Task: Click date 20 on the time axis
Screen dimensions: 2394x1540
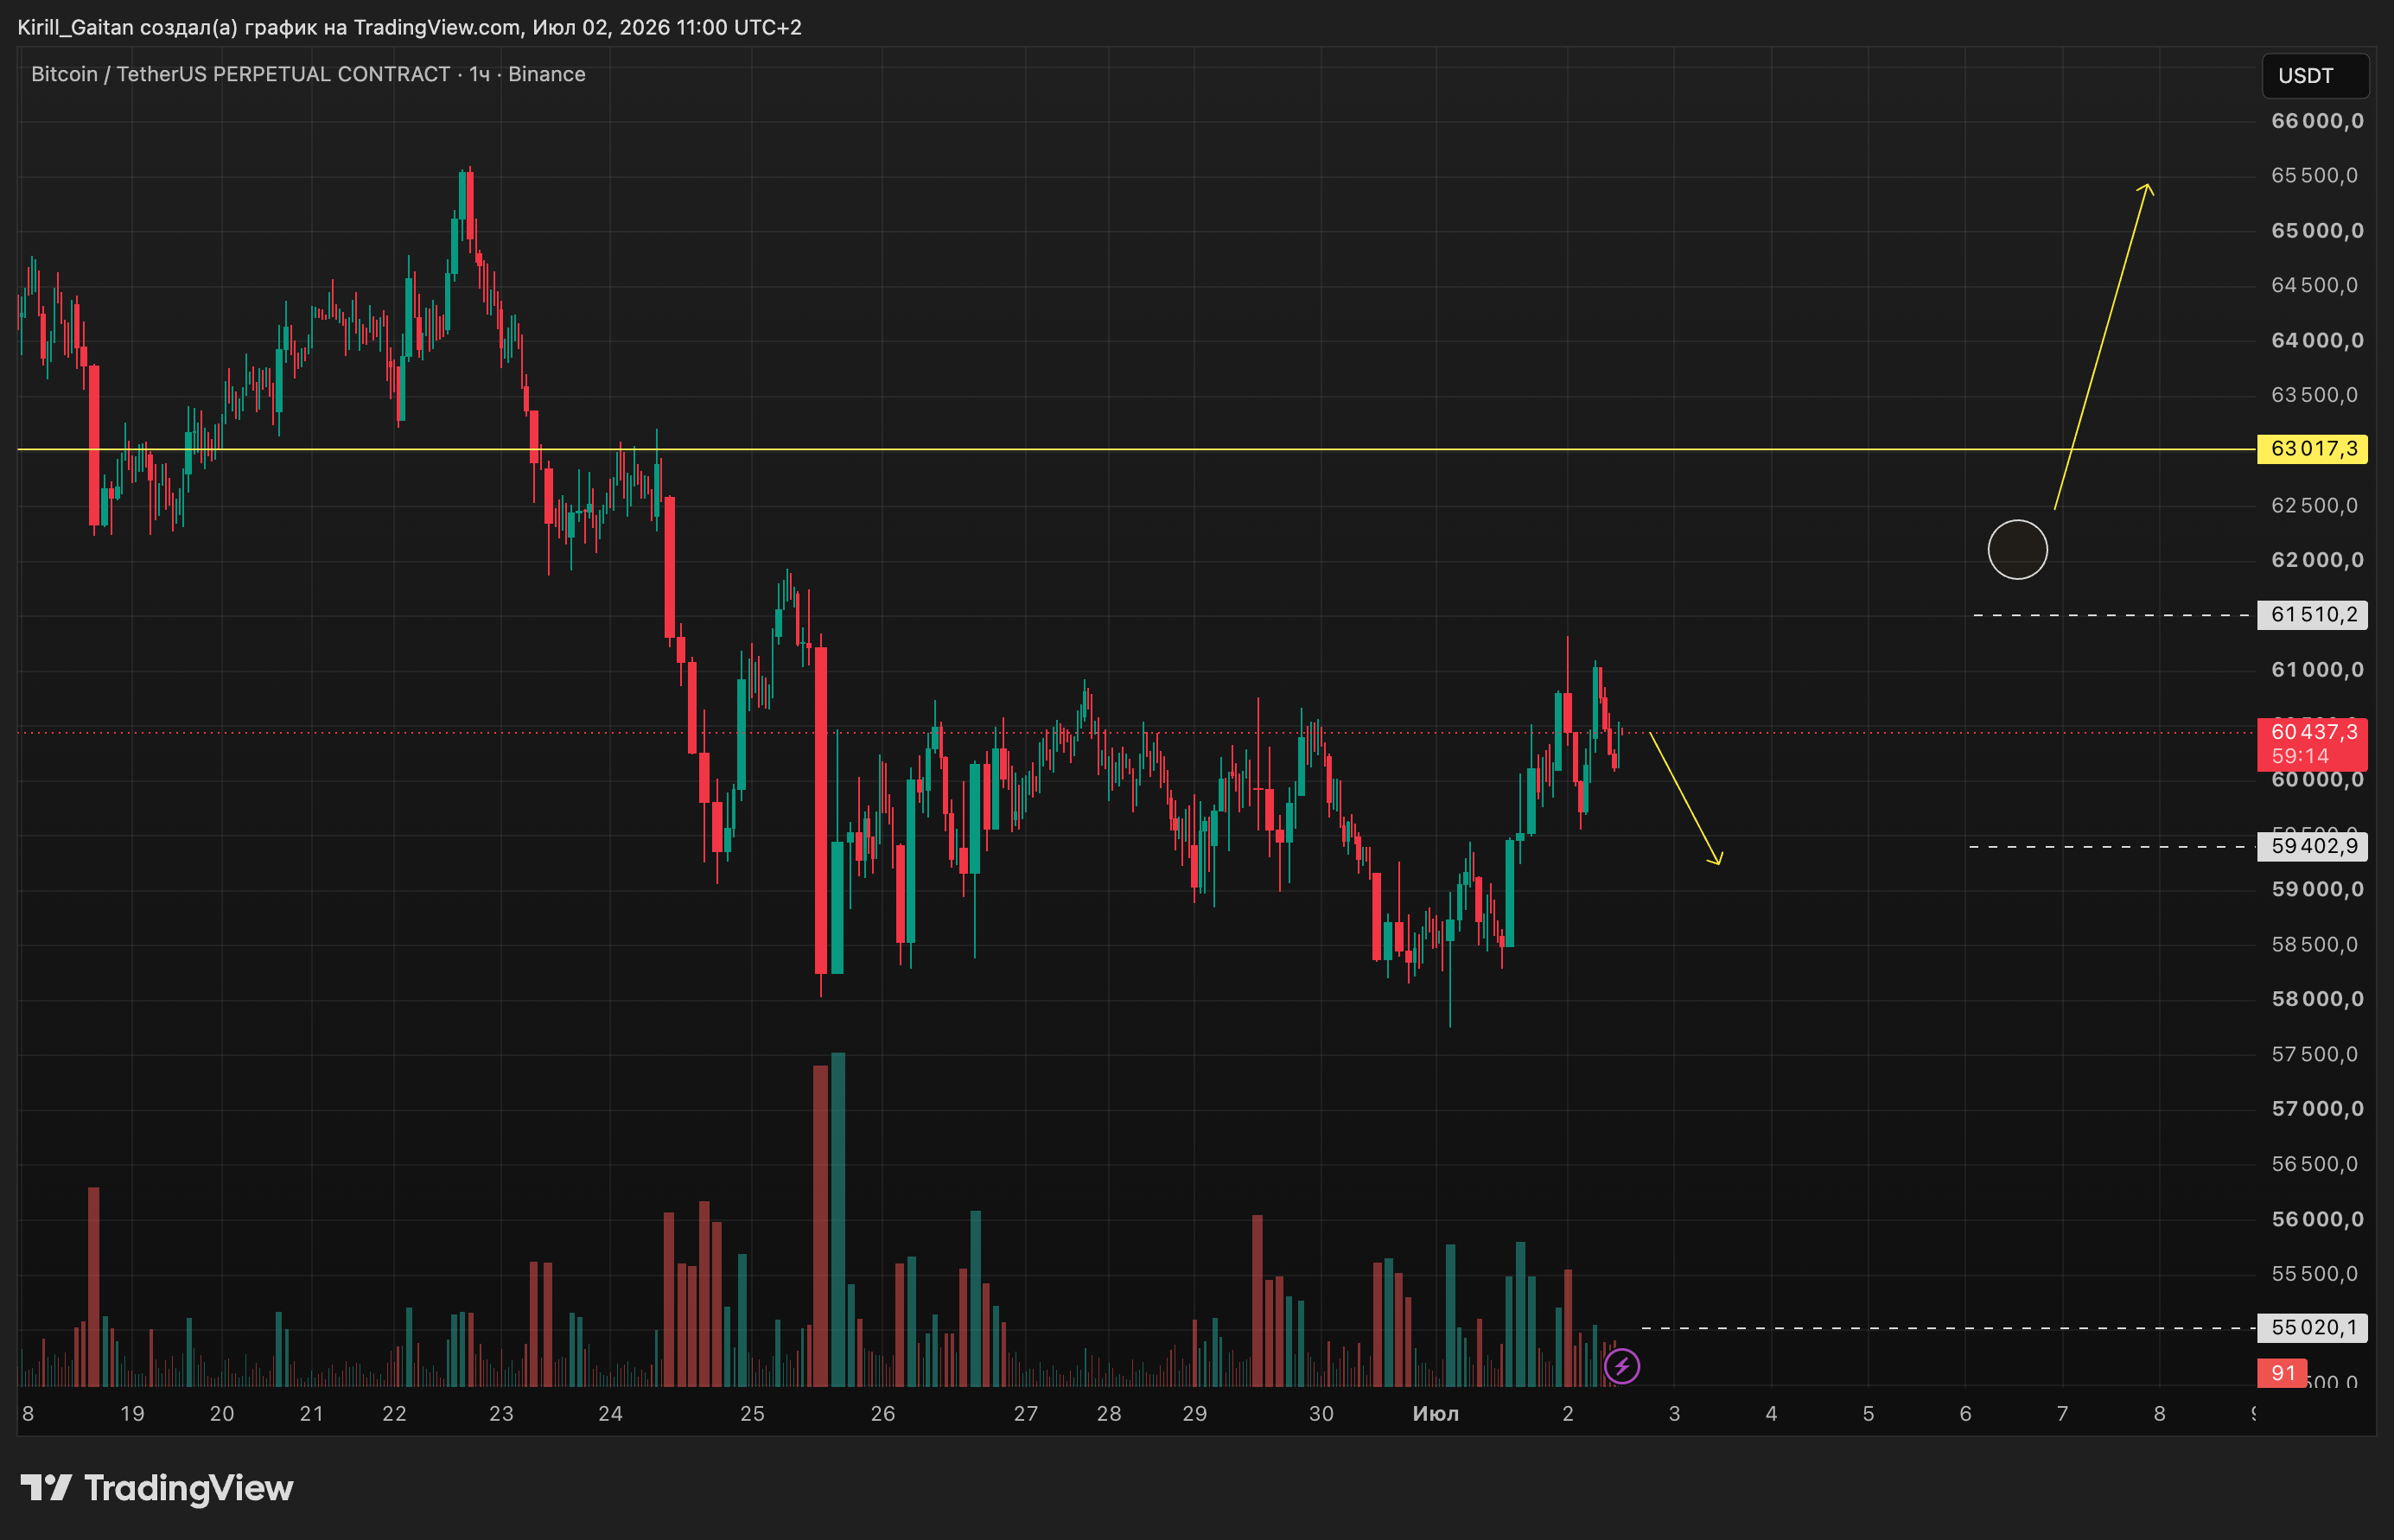Action: pos(222,1414)
